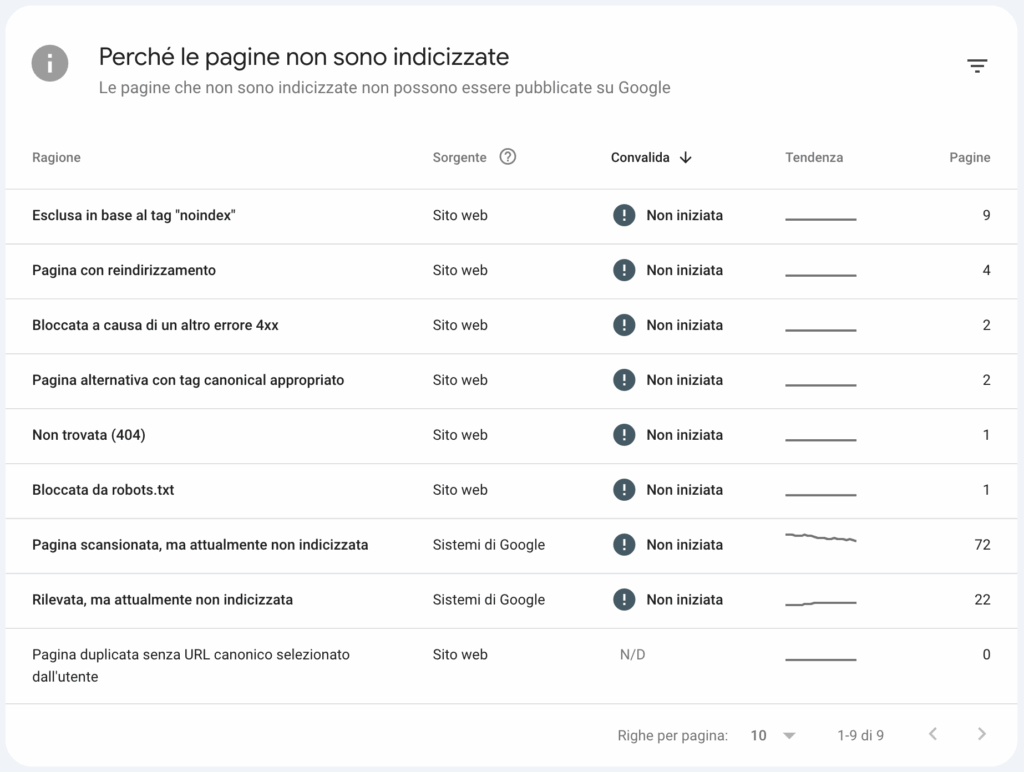This screenshot has width=1024, height=772.
Task: Select the exclamation icon for Non trovata (404)
Action: coord(624,434)
